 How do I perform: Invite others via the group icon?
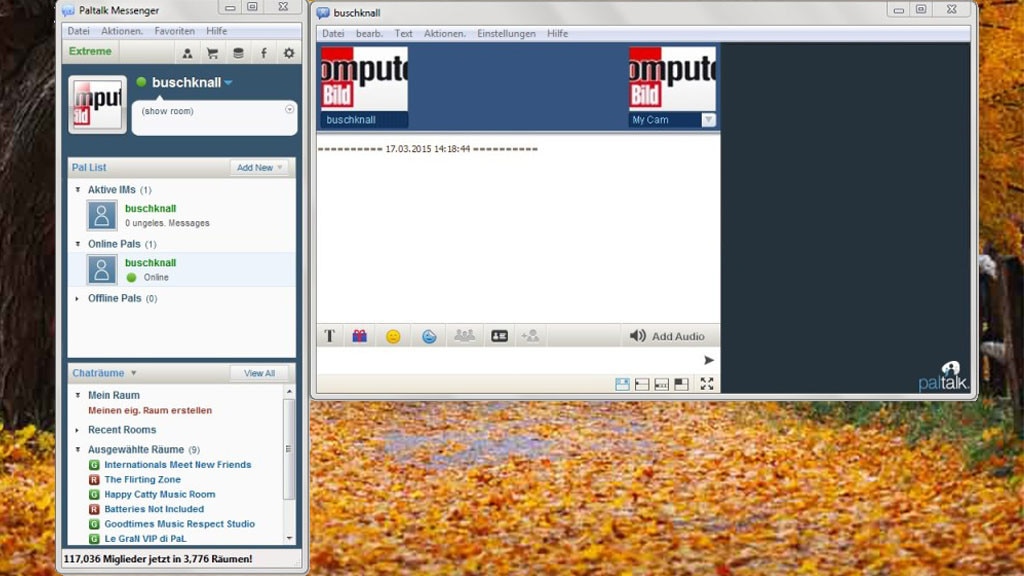(x=464, y=335)
